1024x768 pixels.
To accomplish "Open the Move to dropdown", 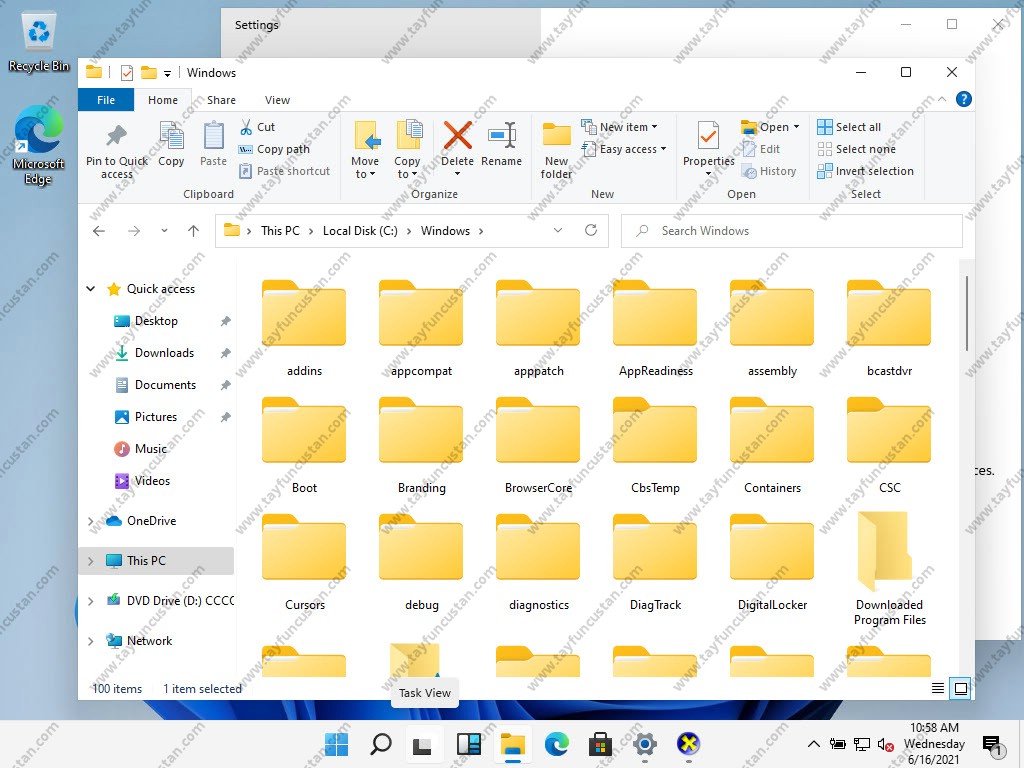I will tap(365, 150).
